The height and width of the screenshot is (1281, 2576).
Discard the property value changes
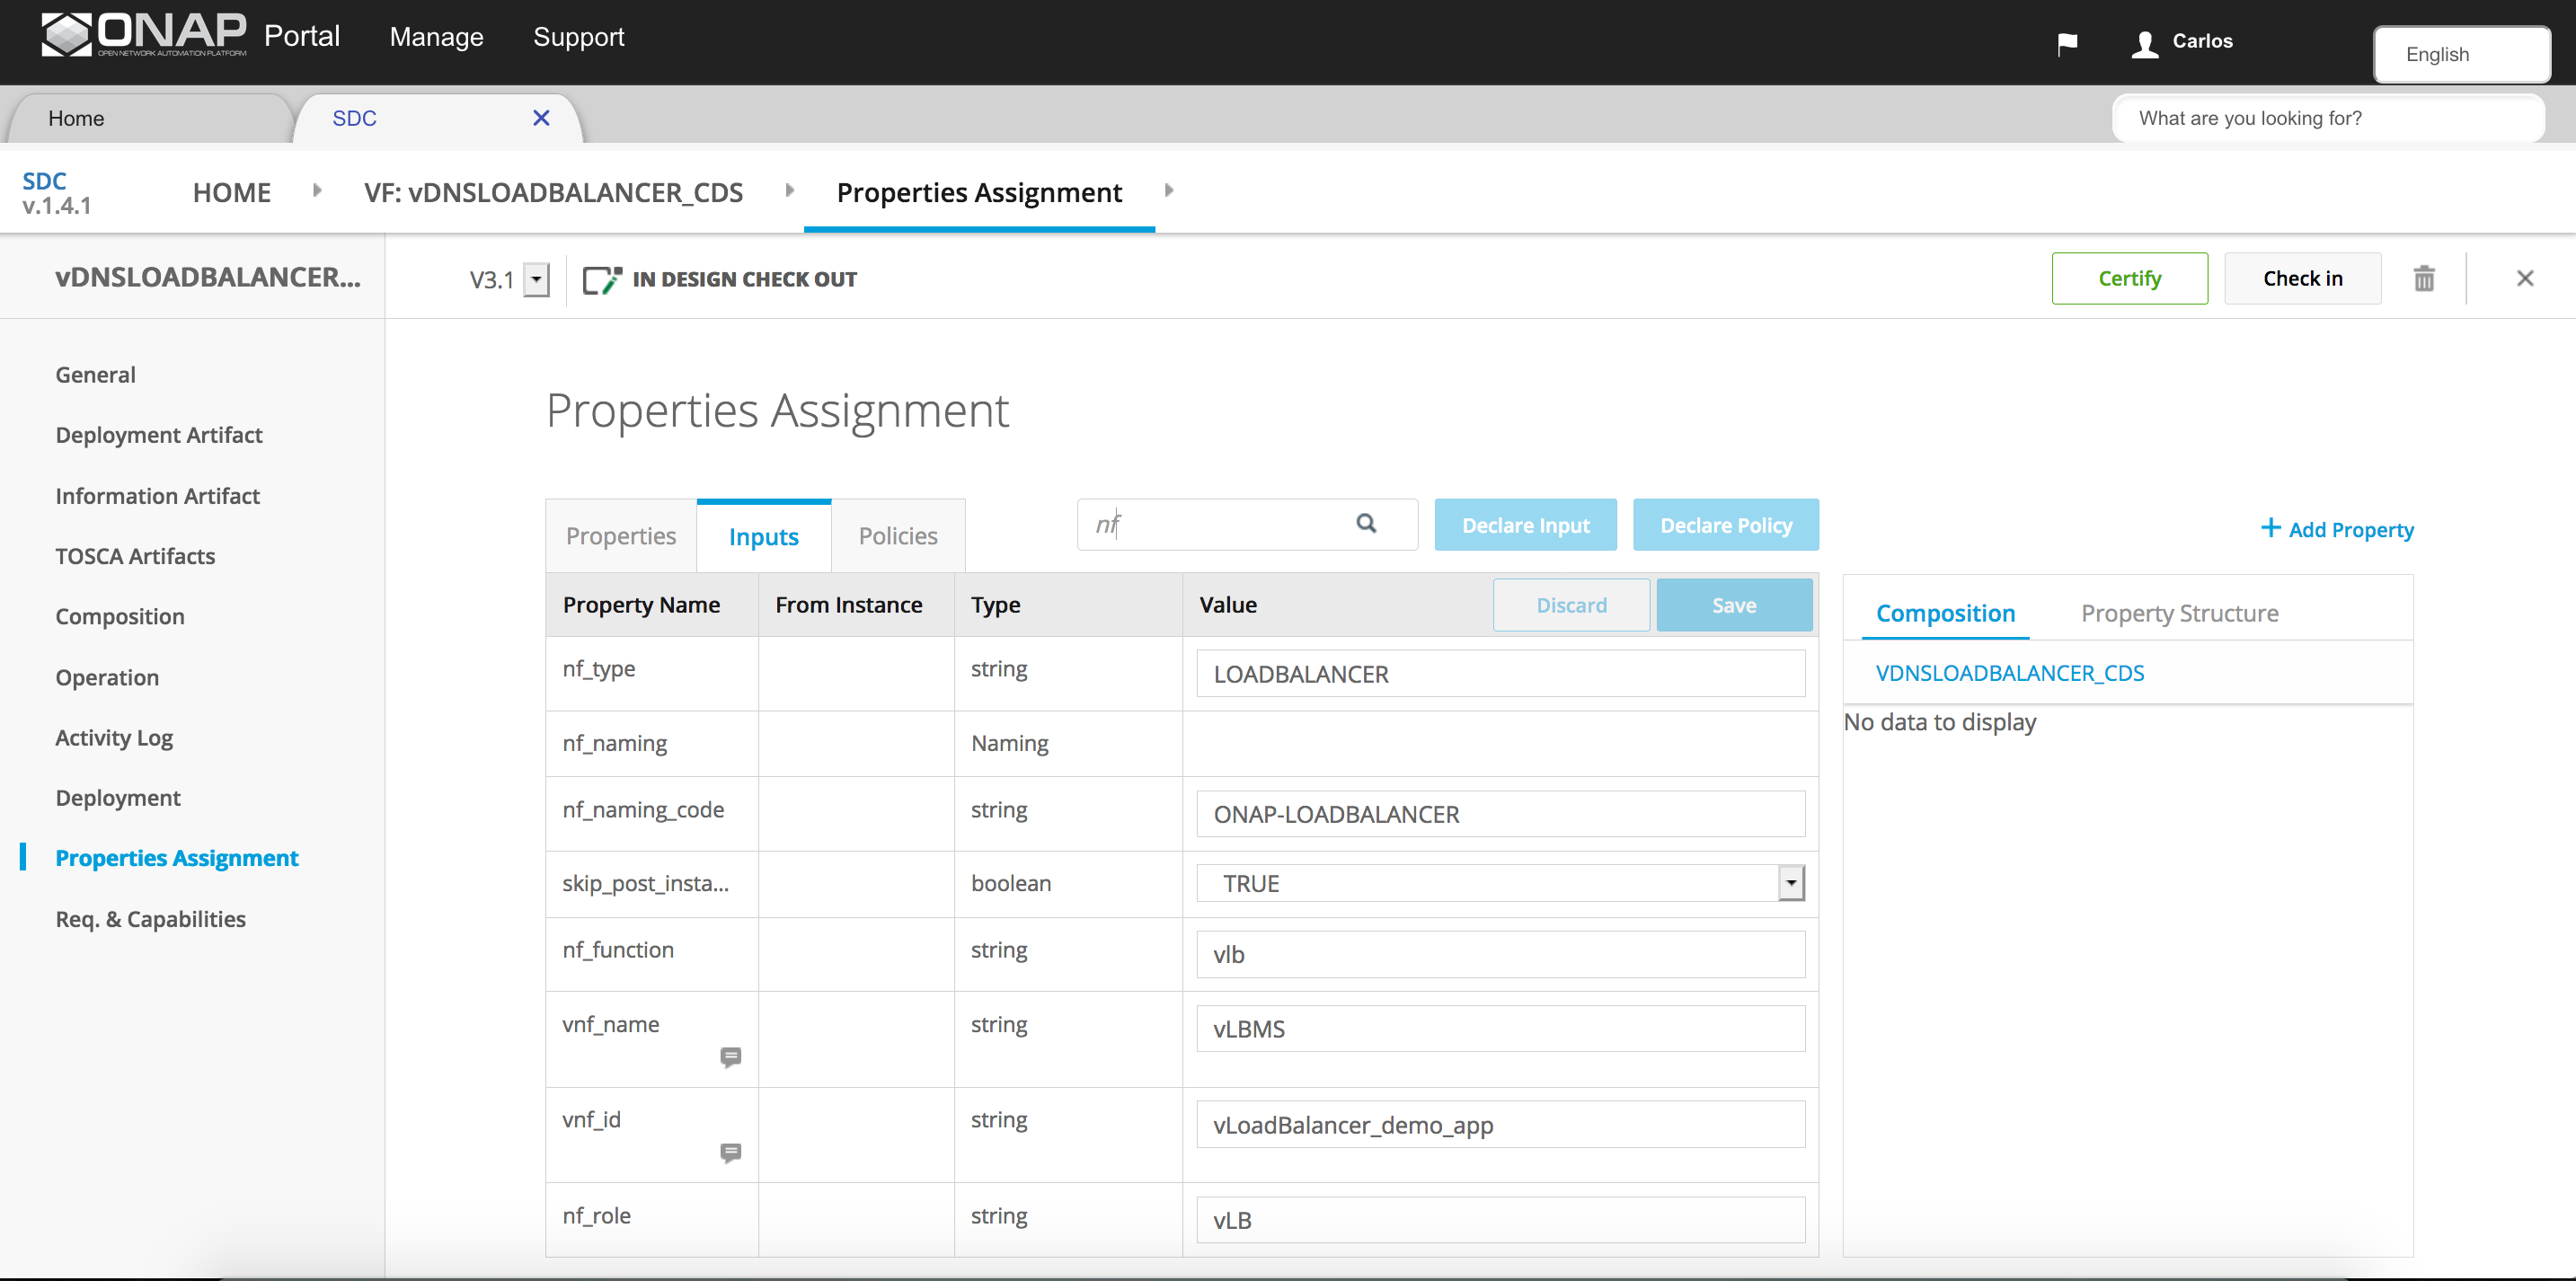pos(1572,605)
